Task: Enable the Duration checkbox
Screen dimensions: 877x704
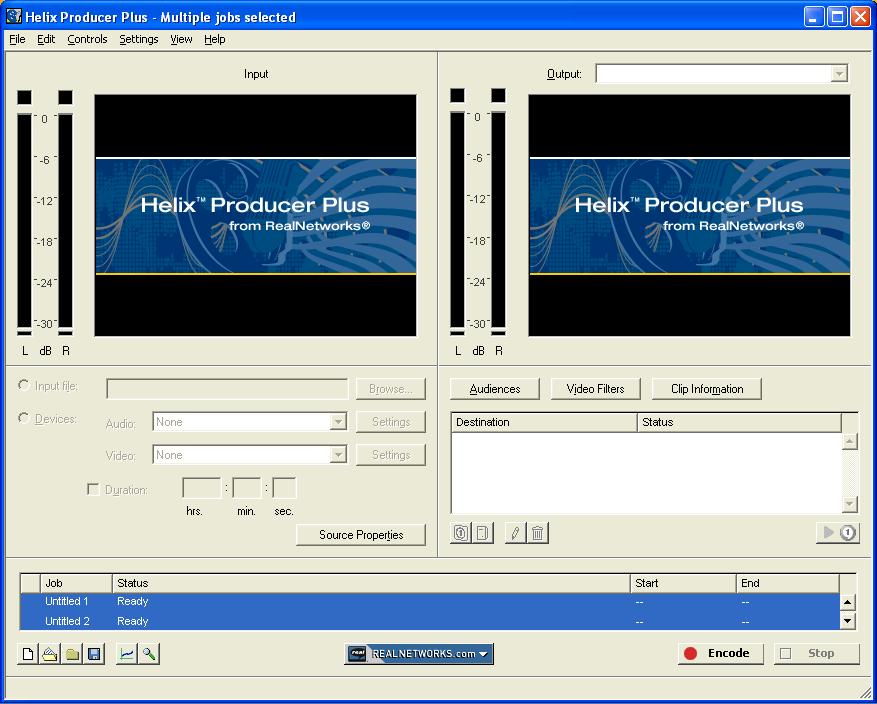Action: point(93,490)
